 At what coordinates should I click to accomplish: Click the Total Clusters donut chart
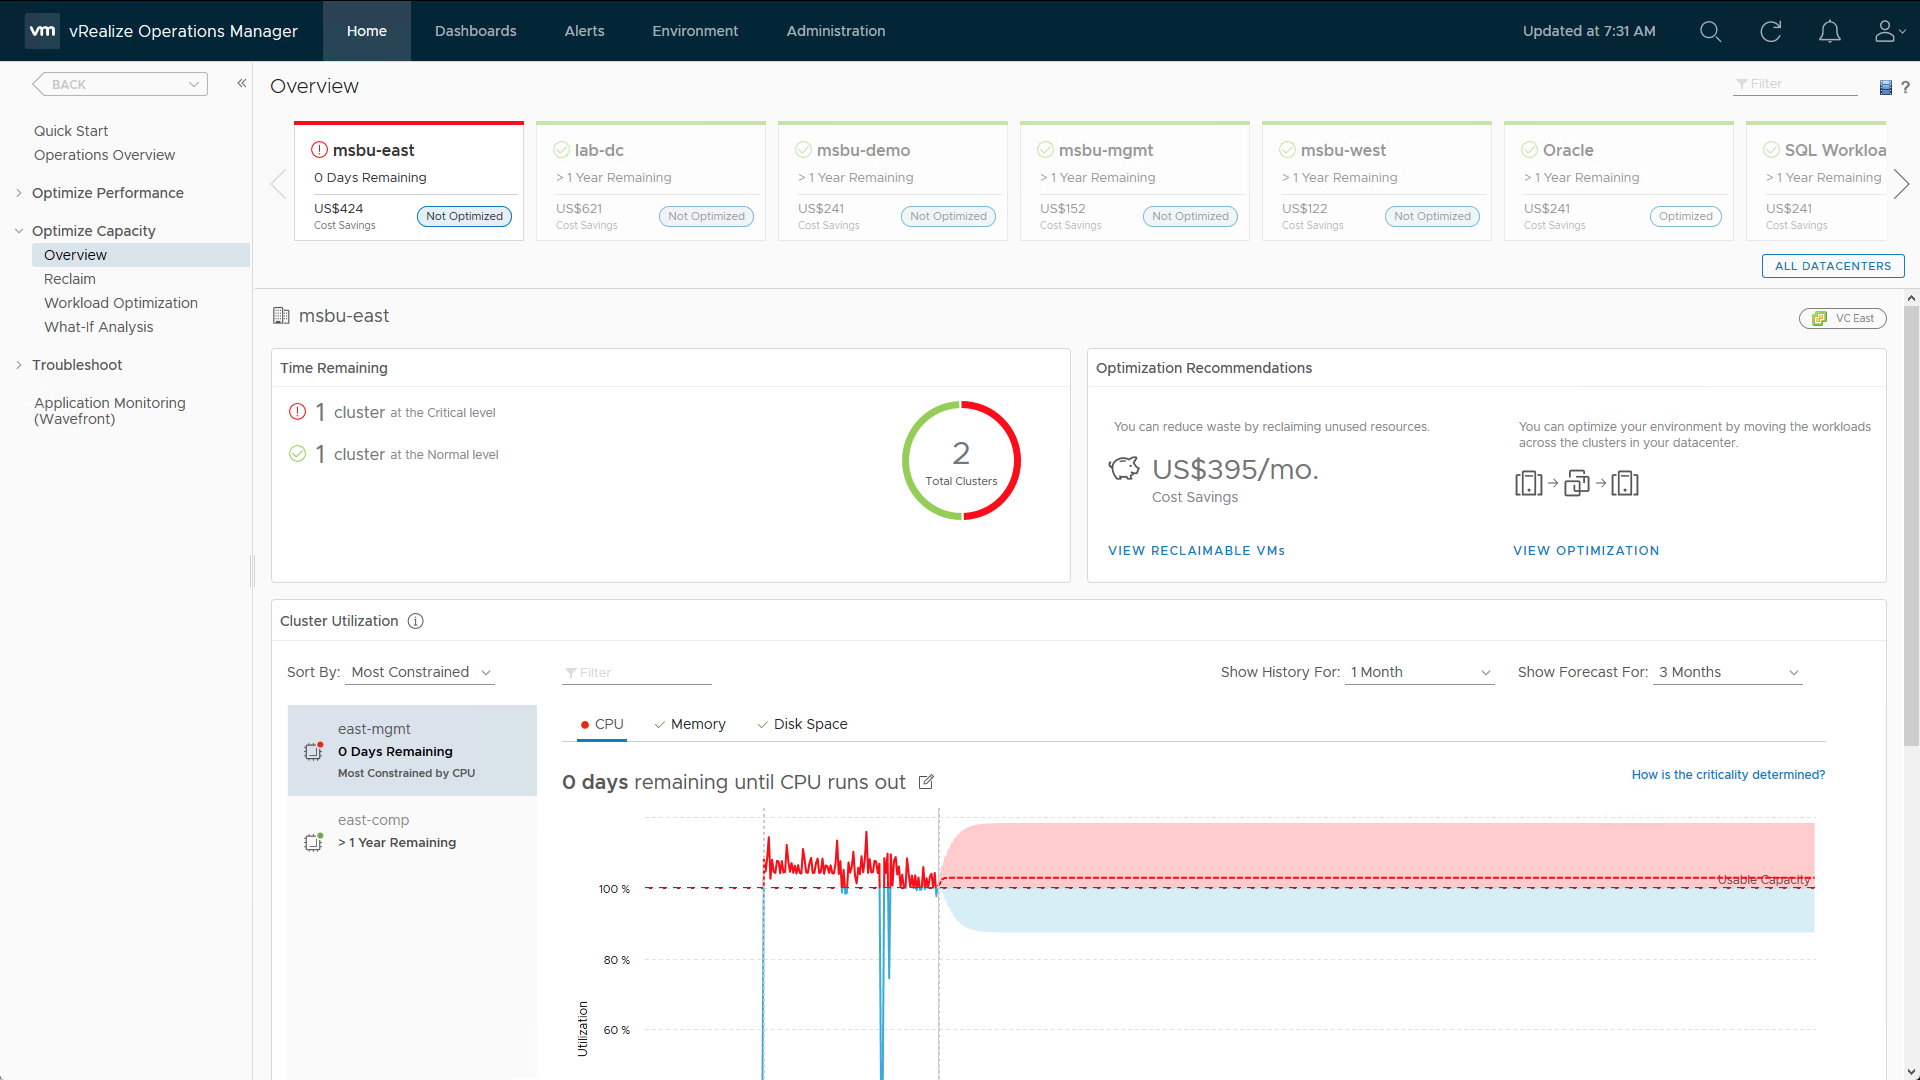961,461
